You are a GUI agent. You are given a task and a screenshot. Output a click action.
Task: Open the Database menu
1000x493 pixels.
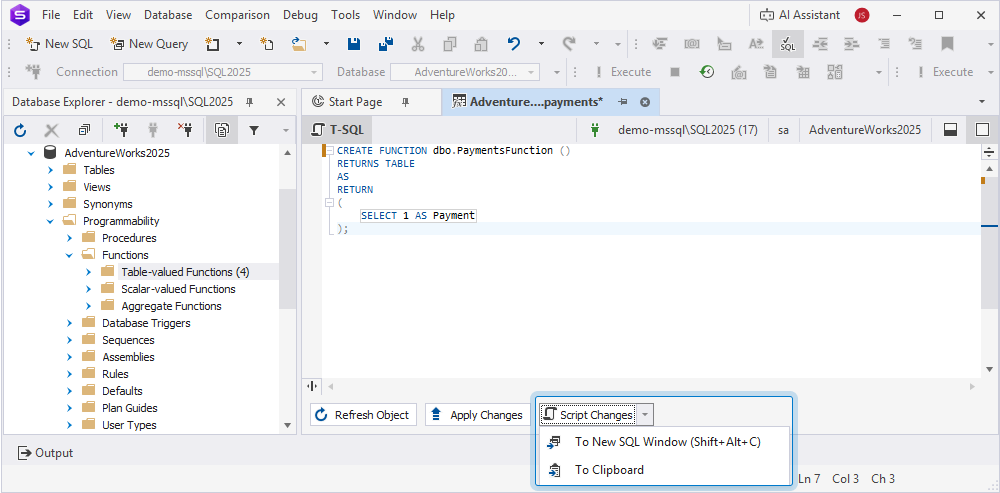point(168,15)
